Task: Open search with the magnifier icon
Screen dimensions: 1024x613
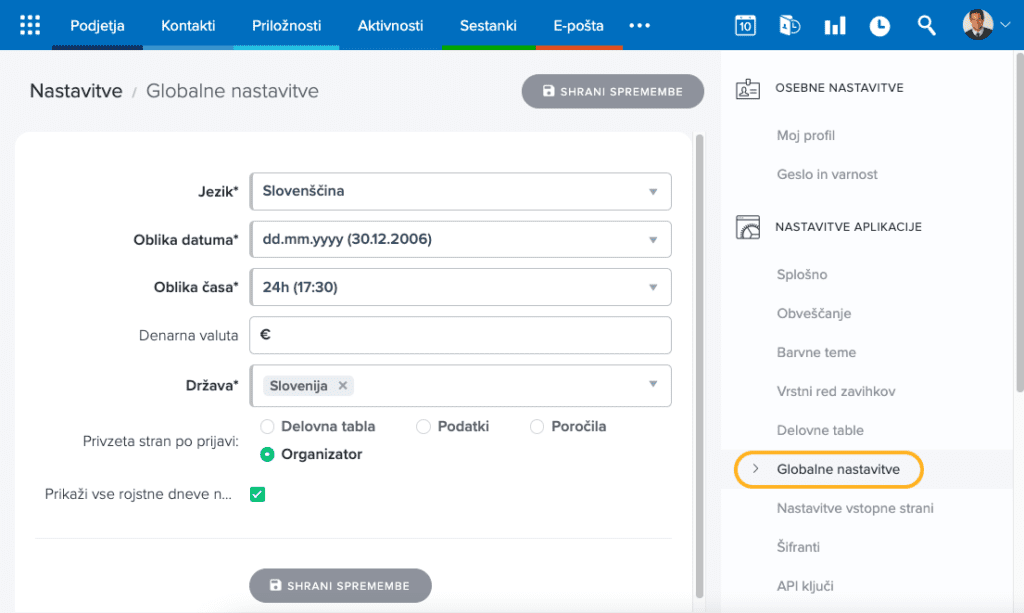Action: pos(926,26)
